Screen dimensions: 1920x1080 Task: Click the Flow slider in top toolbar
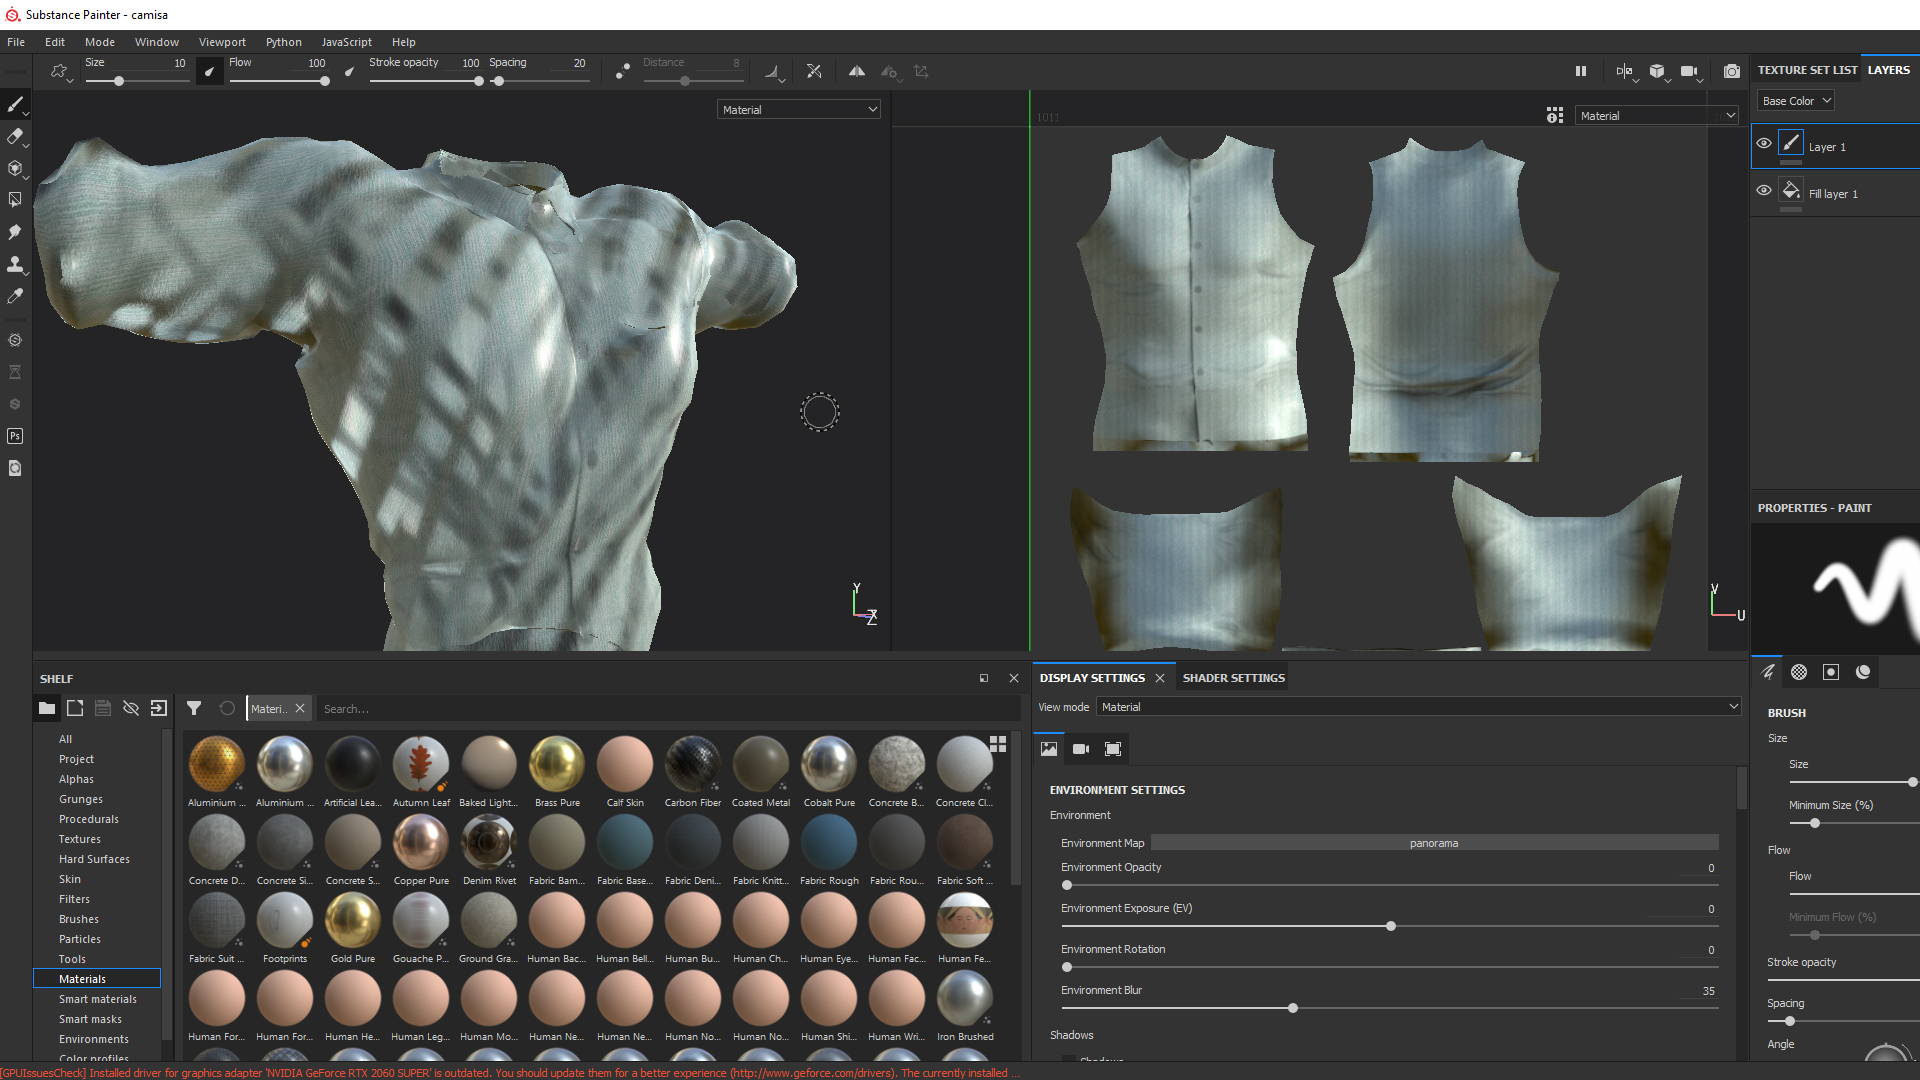pos(279,81)
